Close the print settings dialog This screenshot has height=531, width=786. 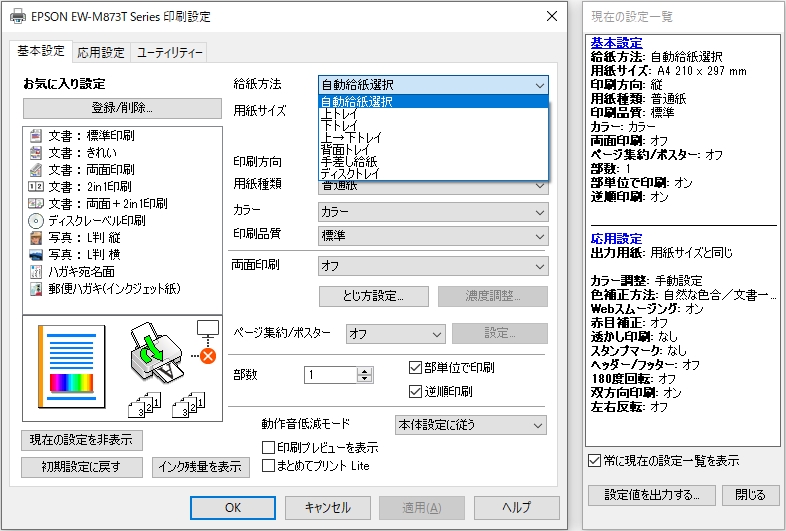click(x=552, y=16)
